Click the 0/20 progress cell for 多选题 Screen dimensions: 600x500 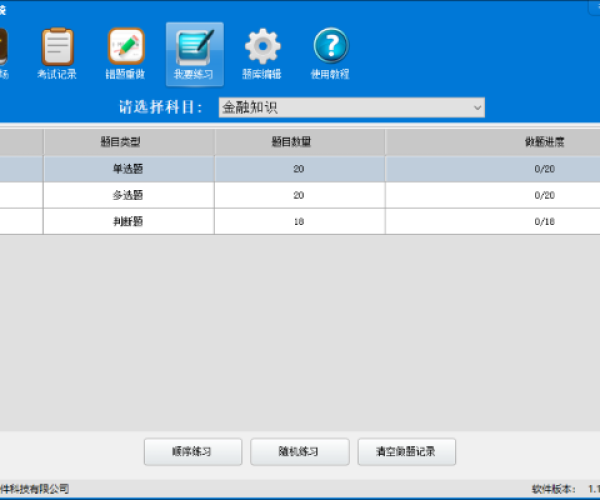click(544, 195)
